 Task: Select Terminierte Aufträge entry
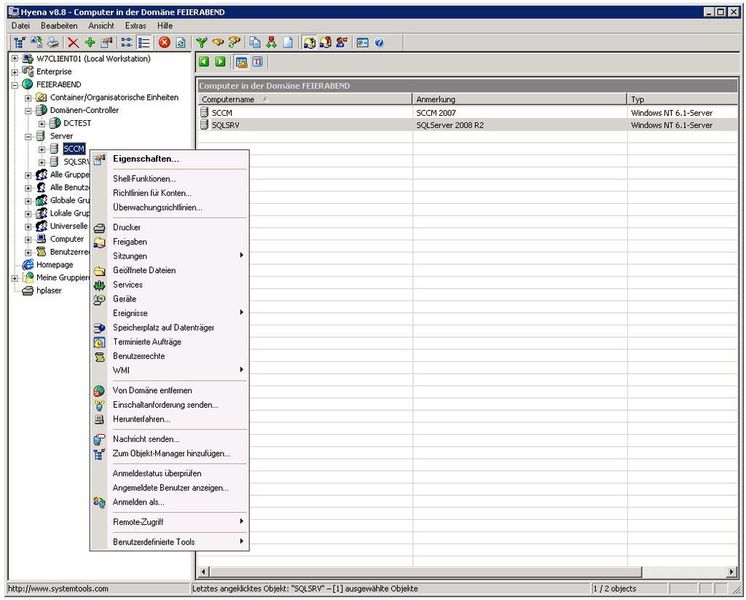[169, 342]
